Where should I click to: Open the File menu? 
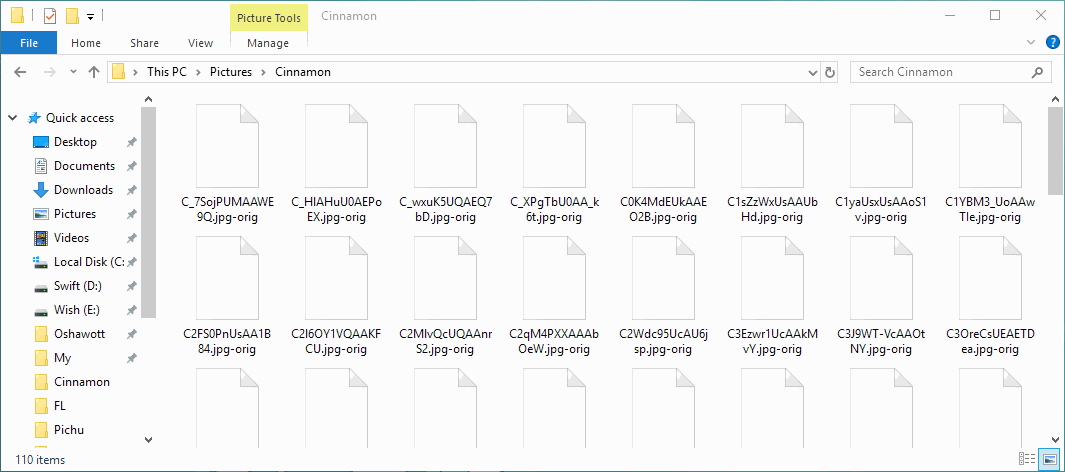click(29, 43)
